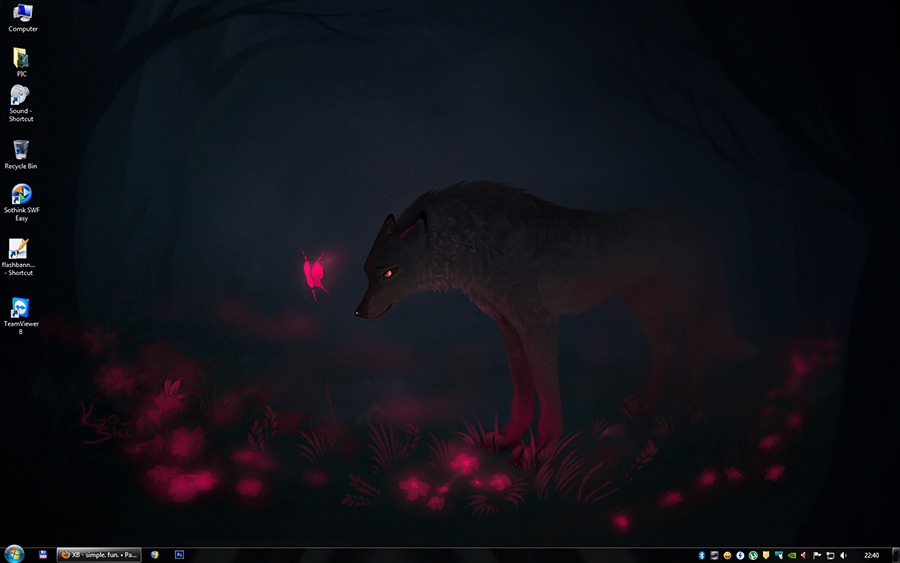Click the 22:40 system clock
The image size is (900, 563).
[871, 555]
